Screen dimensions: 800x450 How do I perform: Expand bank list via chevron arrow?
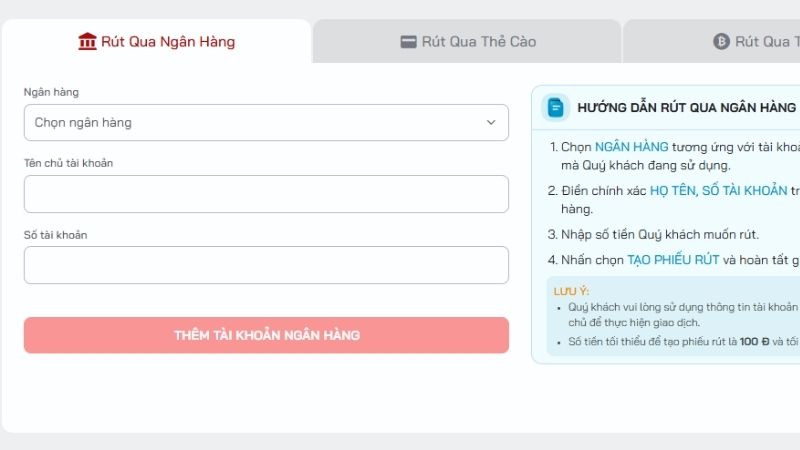tap(491, 122)
